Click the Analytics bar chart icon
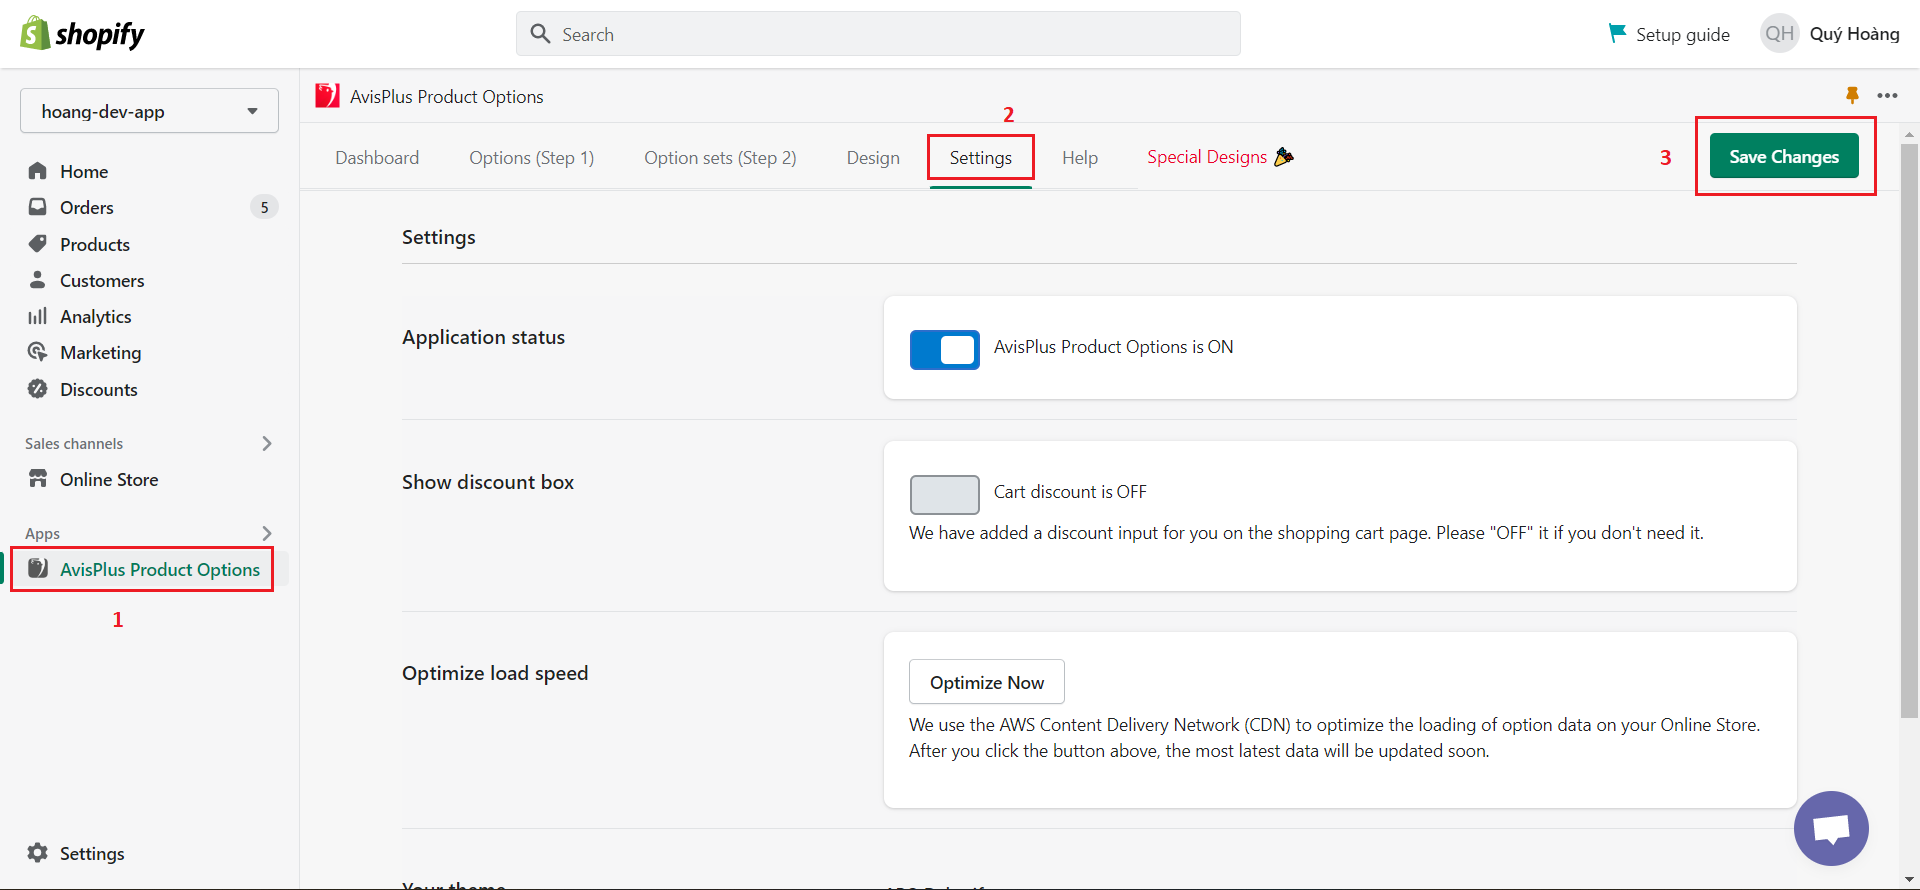 [38, 316]
